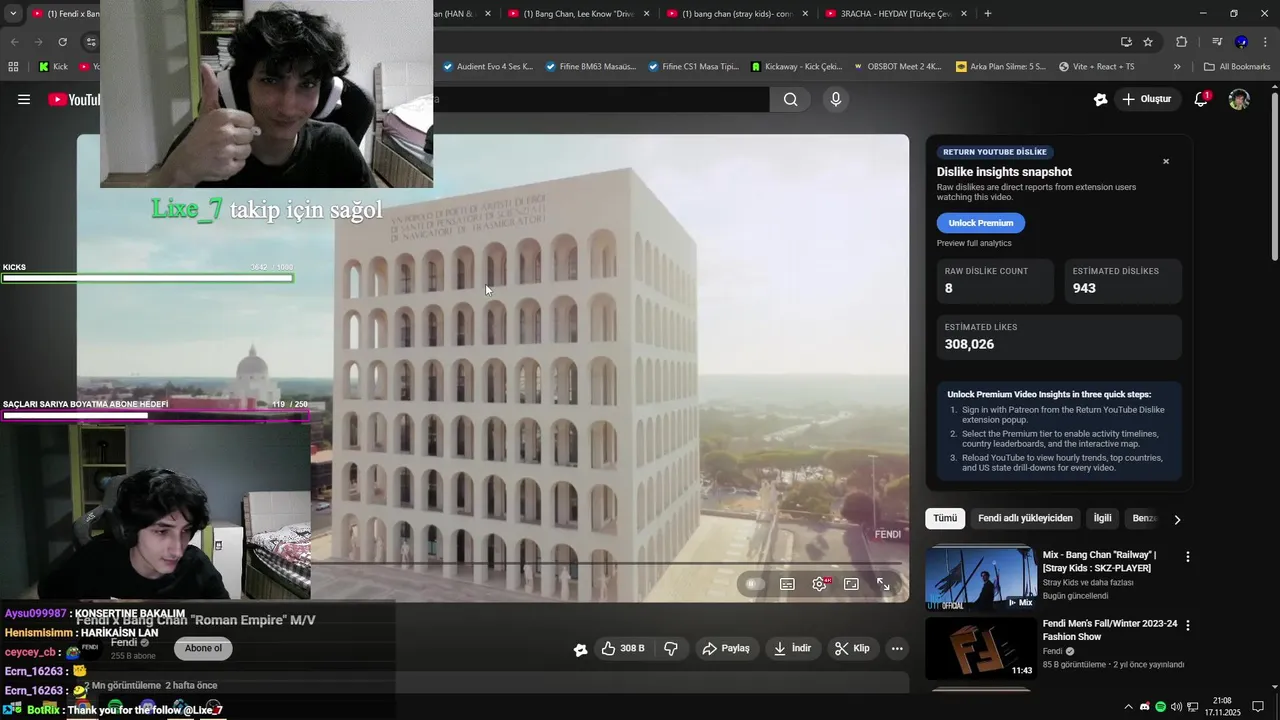Open Discord from system tray

(x=1145, y=707)
